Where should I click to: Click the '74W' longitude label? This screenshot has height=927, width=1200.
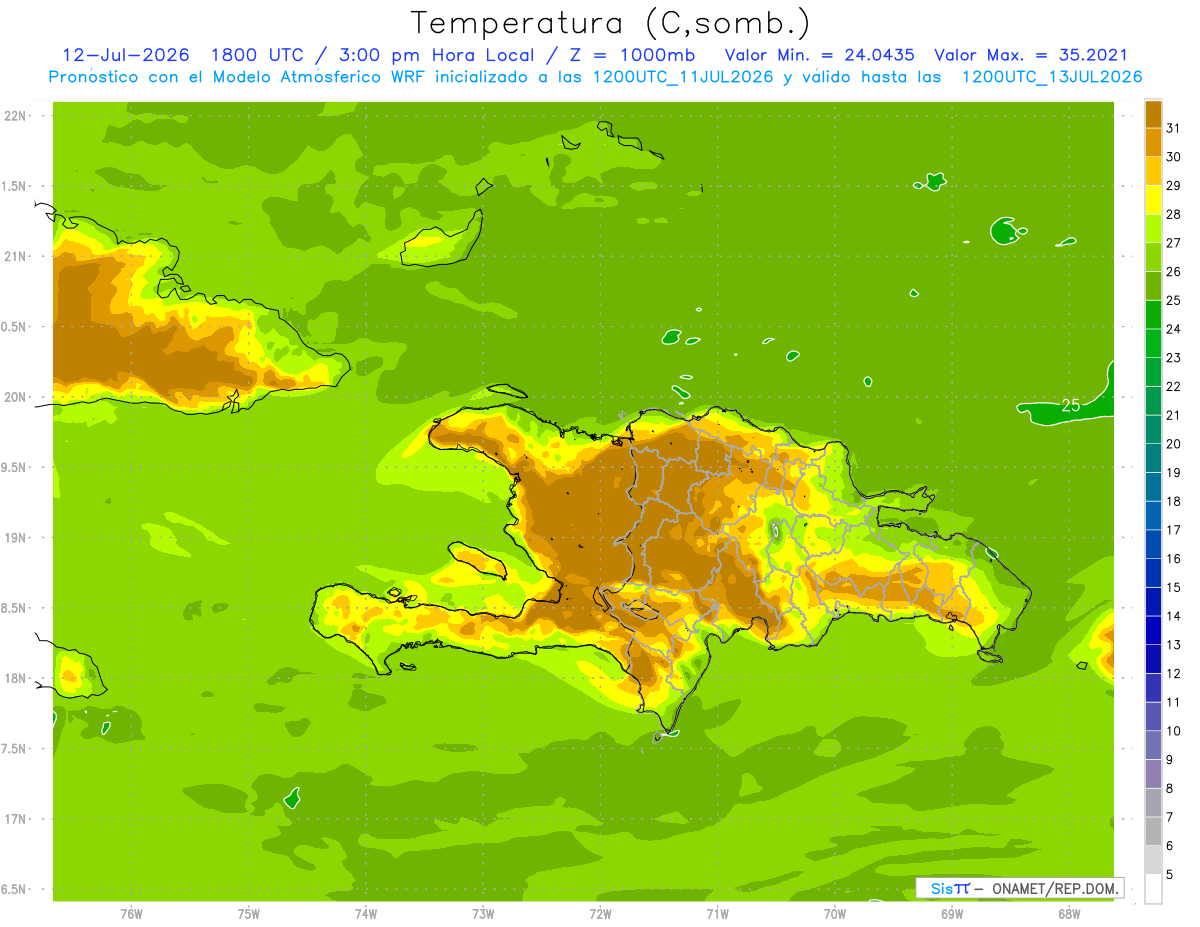tap(365, 913)
